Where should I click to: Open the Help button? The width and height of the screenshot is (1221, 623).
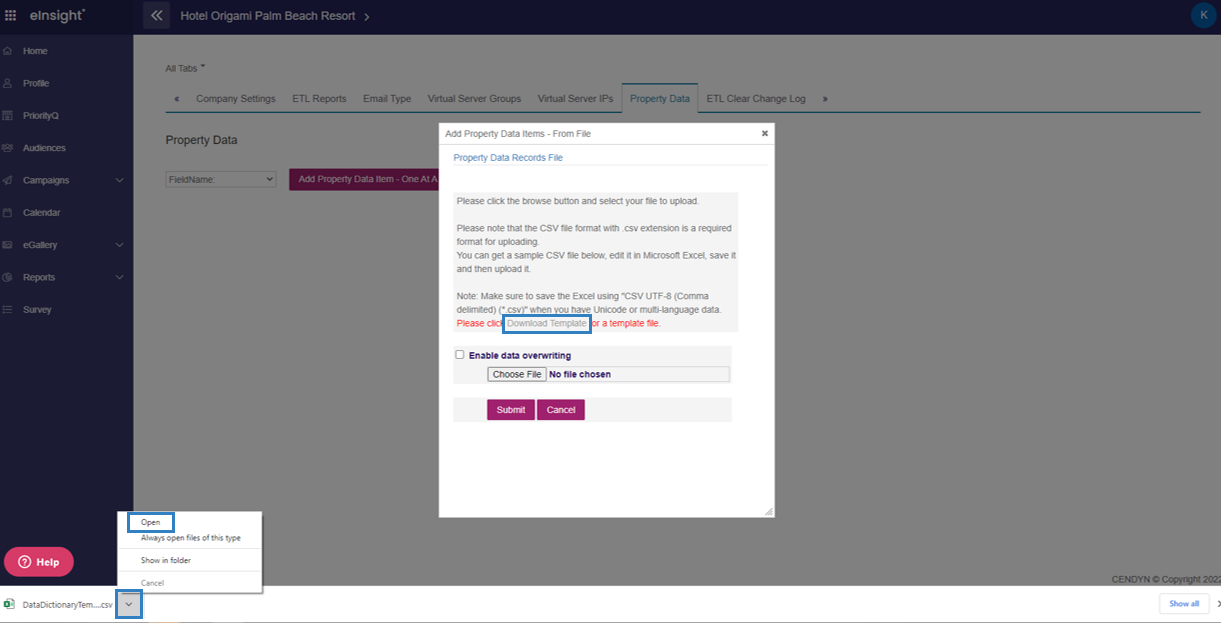point(39,562)
